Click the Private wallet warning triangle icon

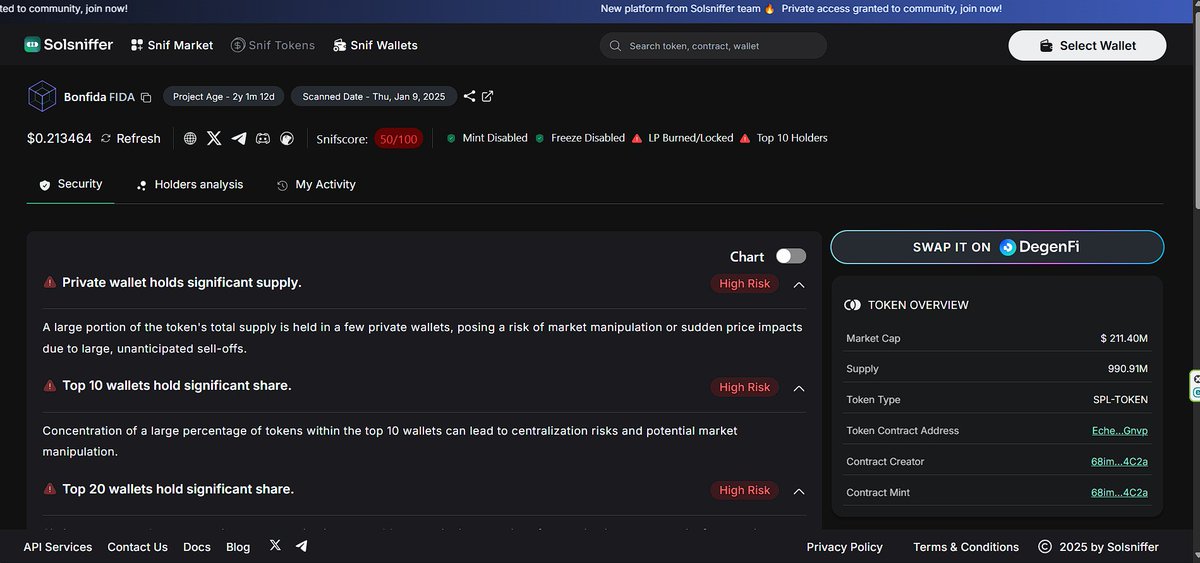49,283
